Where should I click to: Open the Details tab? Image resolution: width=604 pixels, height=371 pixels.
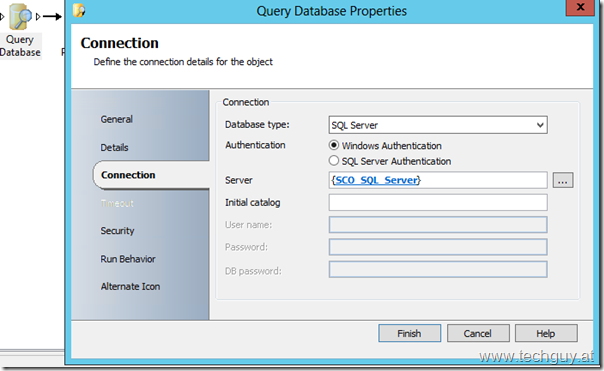114,148
